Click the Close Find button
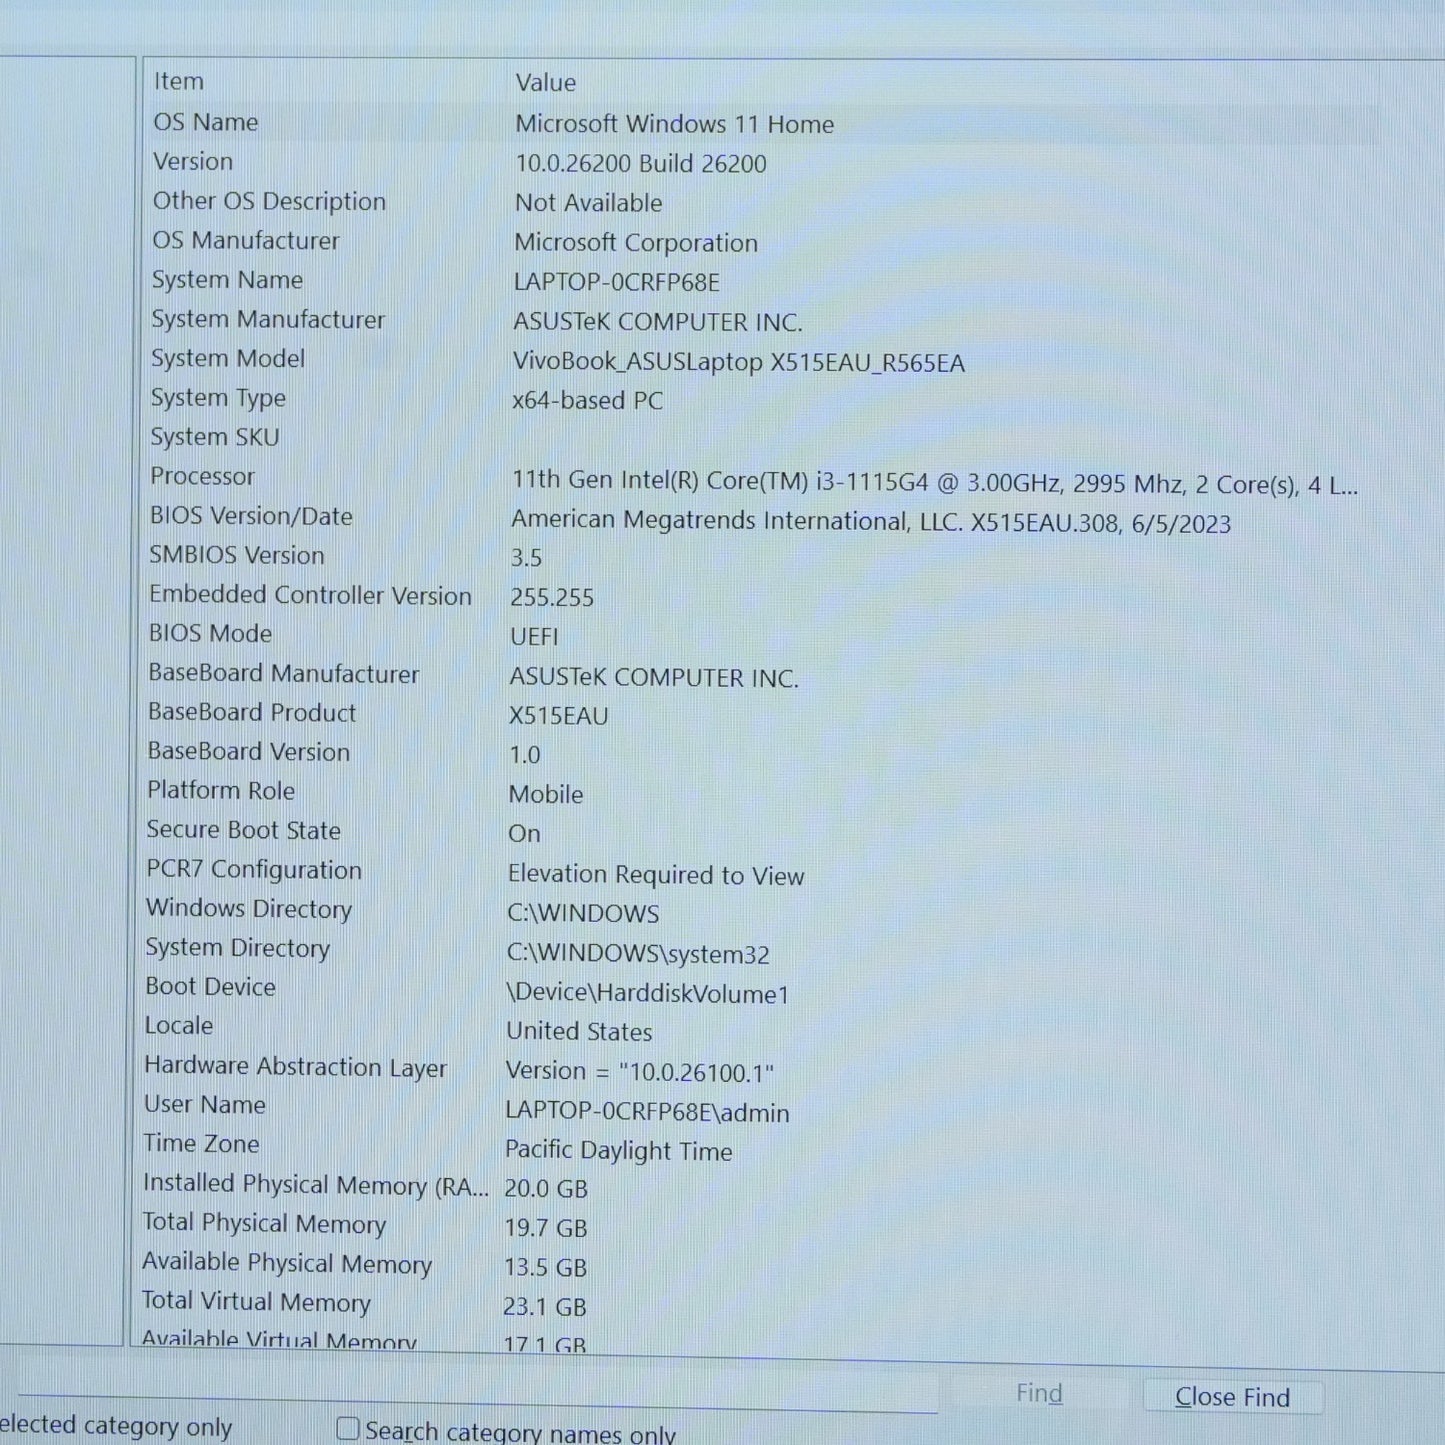1445x1445 pixels. click(1233, 1397)
